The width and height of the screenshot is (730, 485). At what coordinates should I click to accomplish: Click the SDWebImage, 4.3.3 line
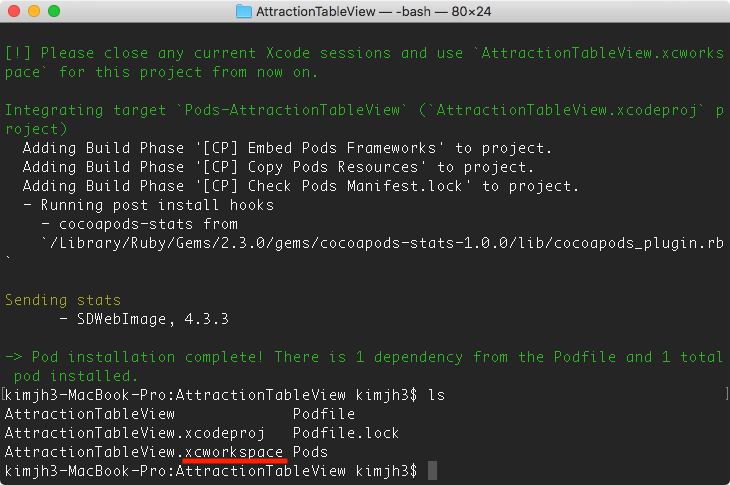coord(144,319)
